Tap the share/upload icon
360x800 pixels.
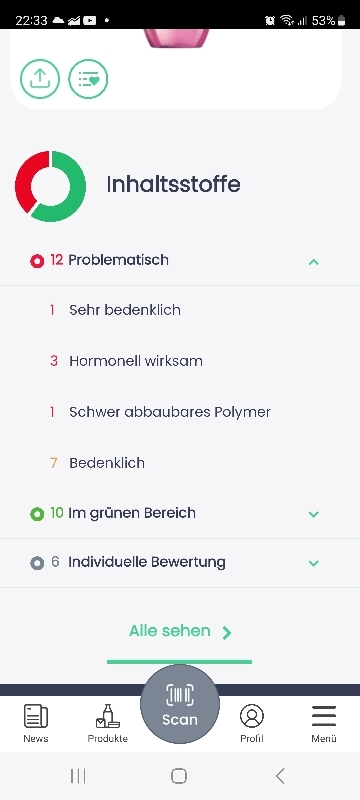click(x=40, y=79)
